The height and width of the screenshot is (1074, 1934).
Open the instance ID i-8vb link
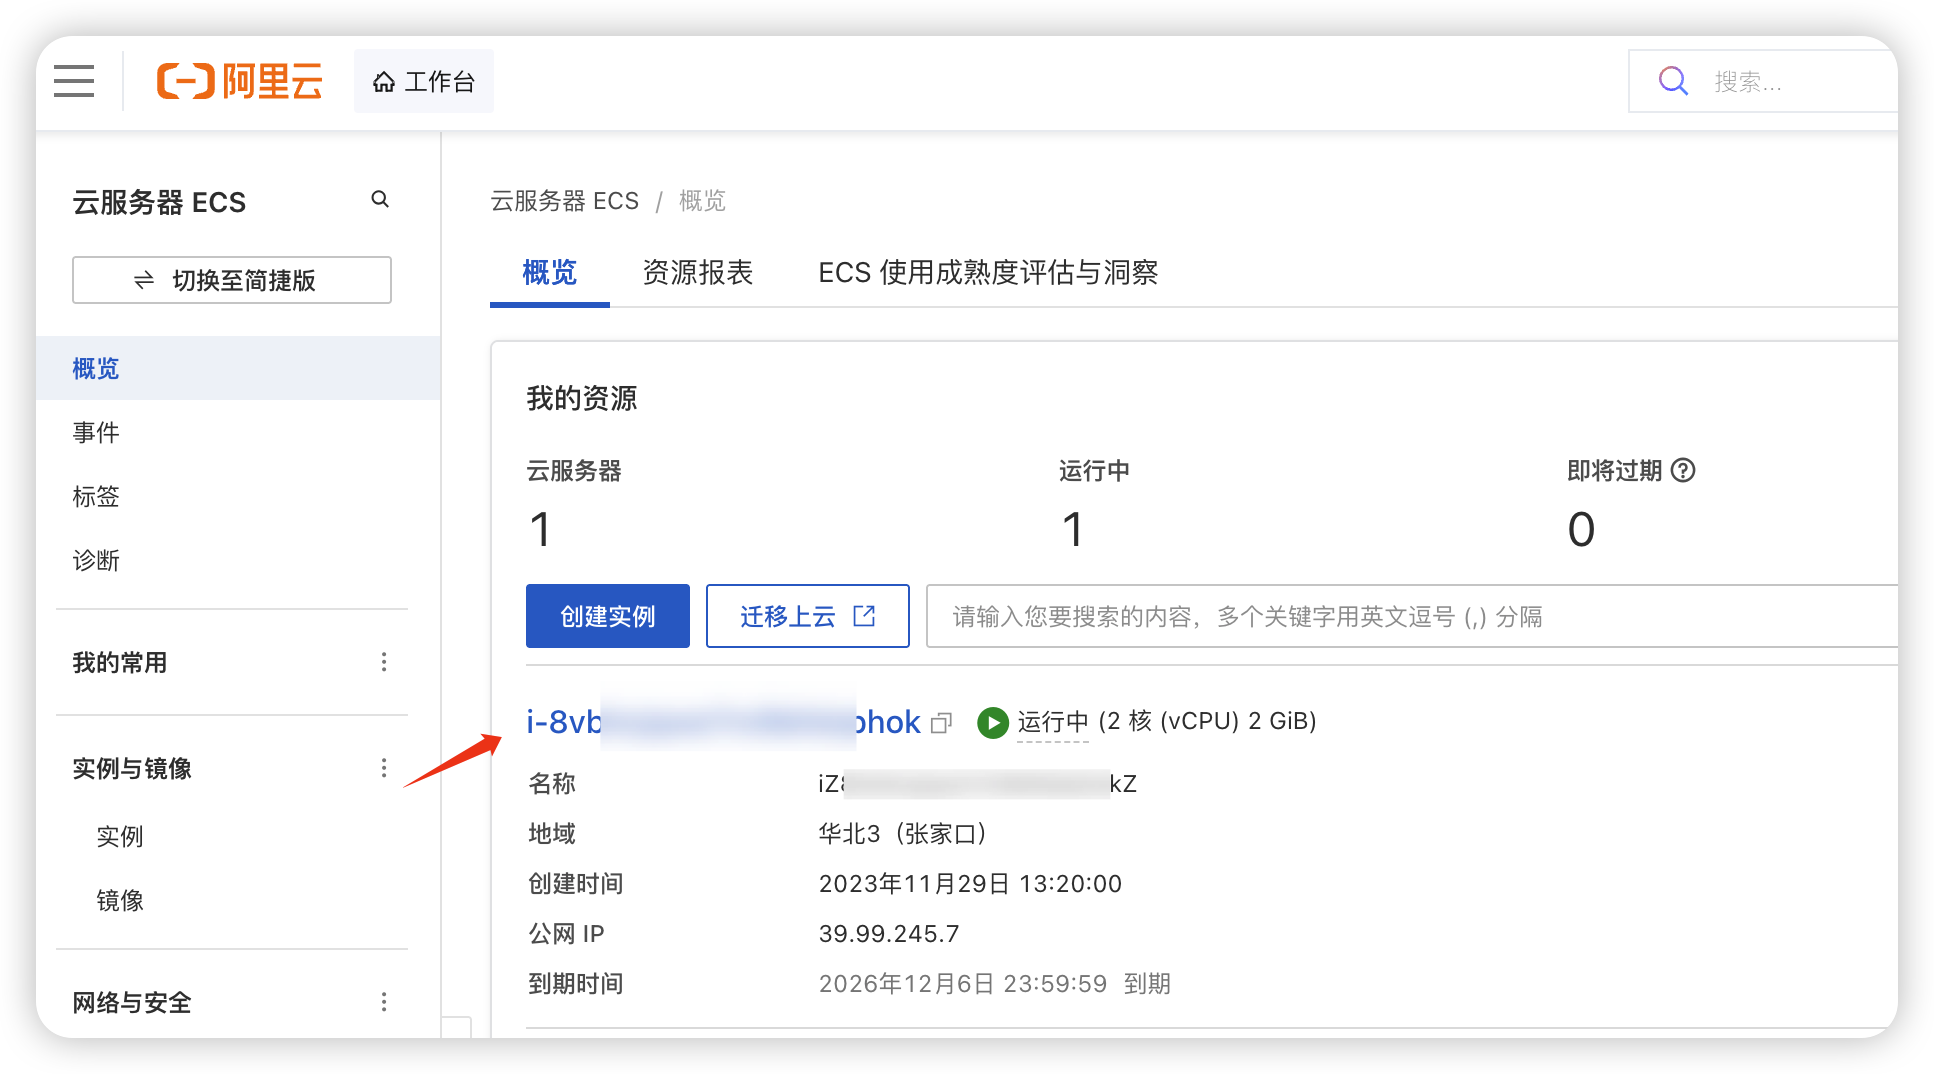point(723,721)
